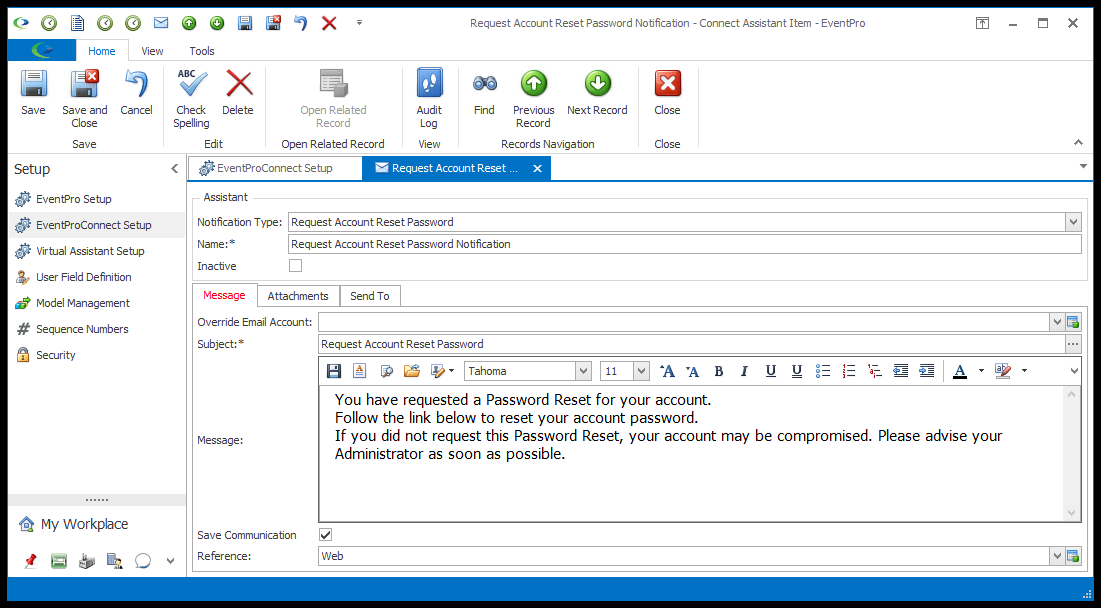The image size is (1101, 608).
Task: Run Check Spelling from the Edit group
Action: pyautogui.click(x=191, y=99)
